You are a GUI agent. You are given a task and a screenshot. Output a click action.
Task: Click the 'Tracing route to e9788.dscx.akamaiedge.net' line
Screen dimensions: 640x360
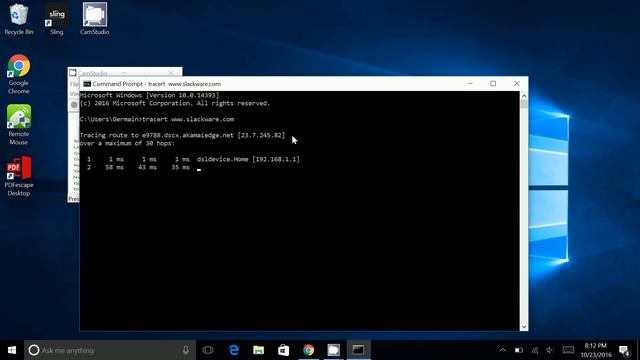[x=182, y=135]
